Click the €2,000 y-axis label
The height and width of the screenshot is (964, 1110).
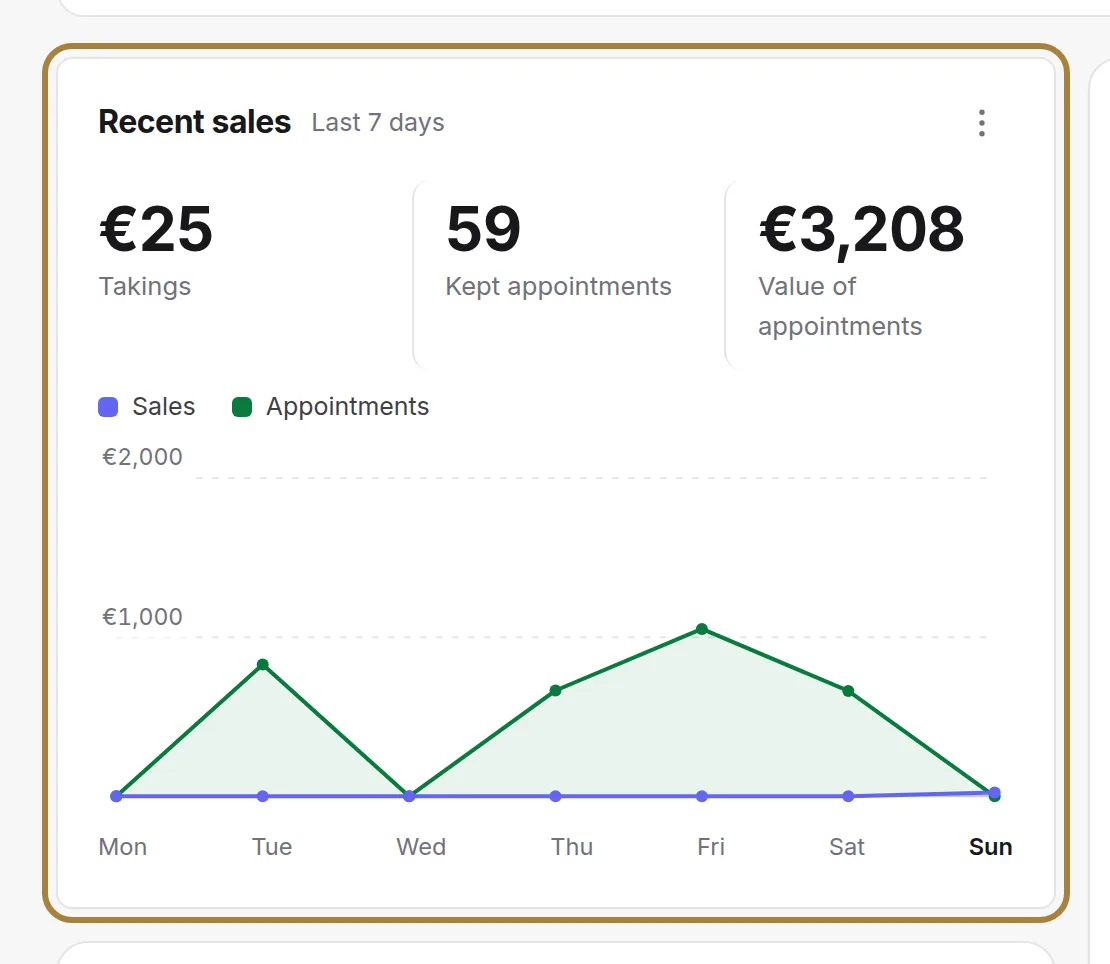point(142,457)
